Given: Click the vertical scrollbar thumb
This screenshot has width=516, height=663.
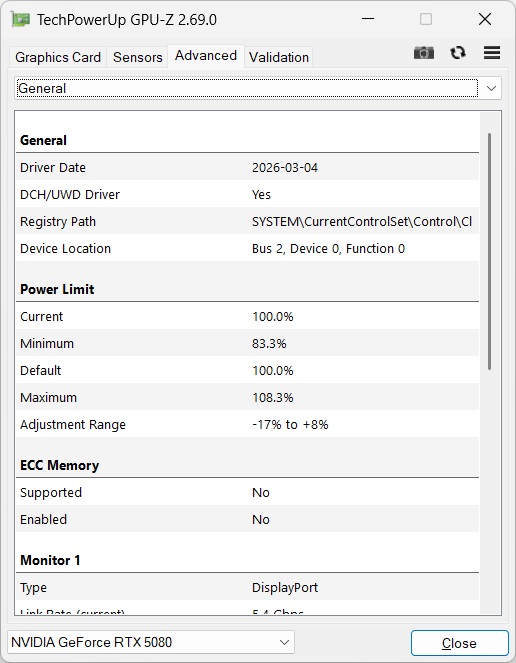Looking at the screenshot, I should pos(489,252).
